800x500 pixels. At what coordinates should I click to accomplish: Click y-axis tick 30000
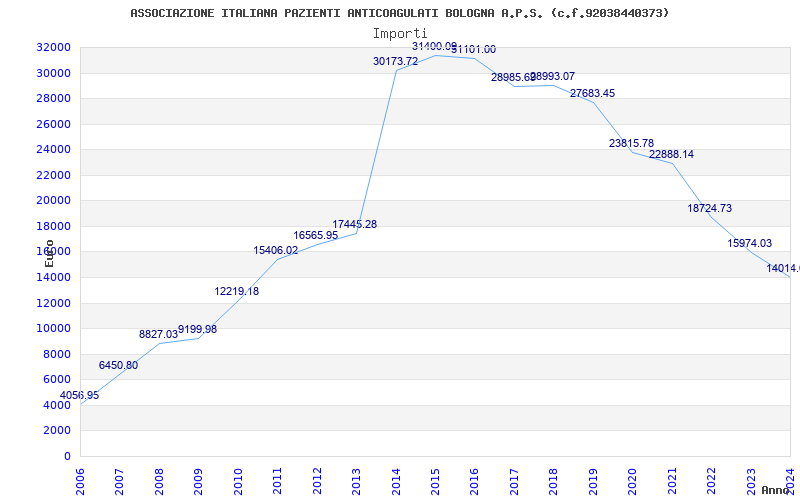pos(53,73)
